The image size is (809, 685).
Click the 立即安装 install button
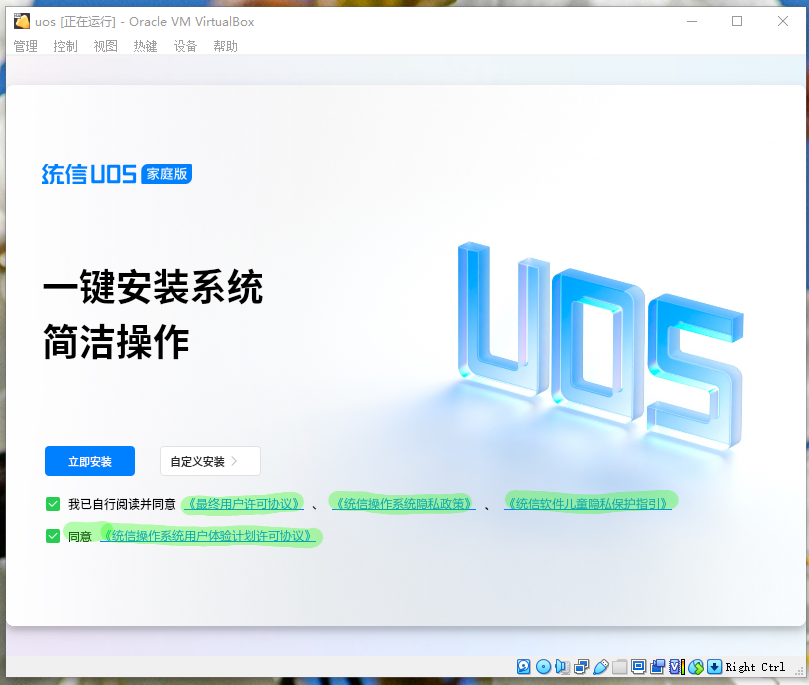coord(89,461)
